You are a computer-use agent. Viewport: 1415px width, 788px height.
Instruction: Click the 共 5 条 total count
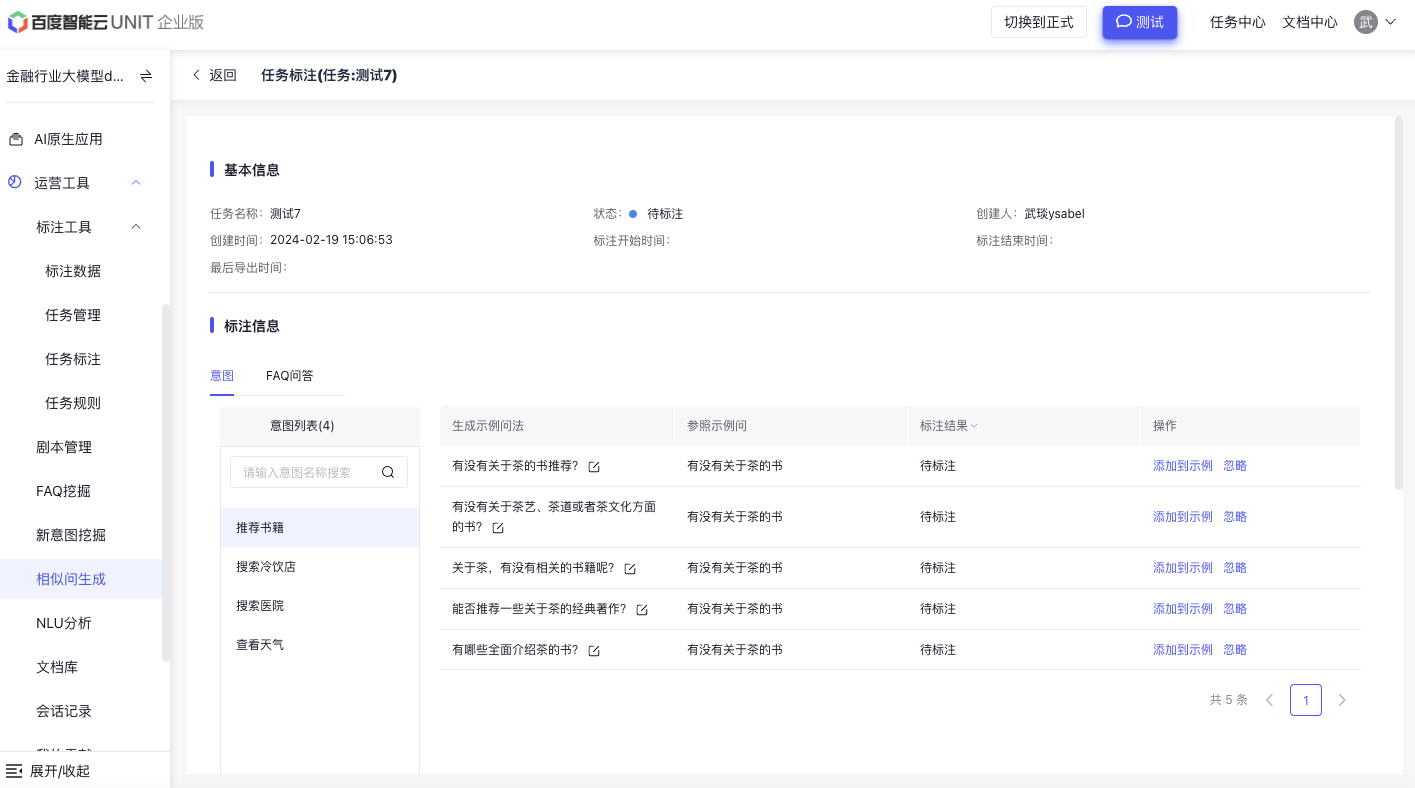tap(1229, 700)
